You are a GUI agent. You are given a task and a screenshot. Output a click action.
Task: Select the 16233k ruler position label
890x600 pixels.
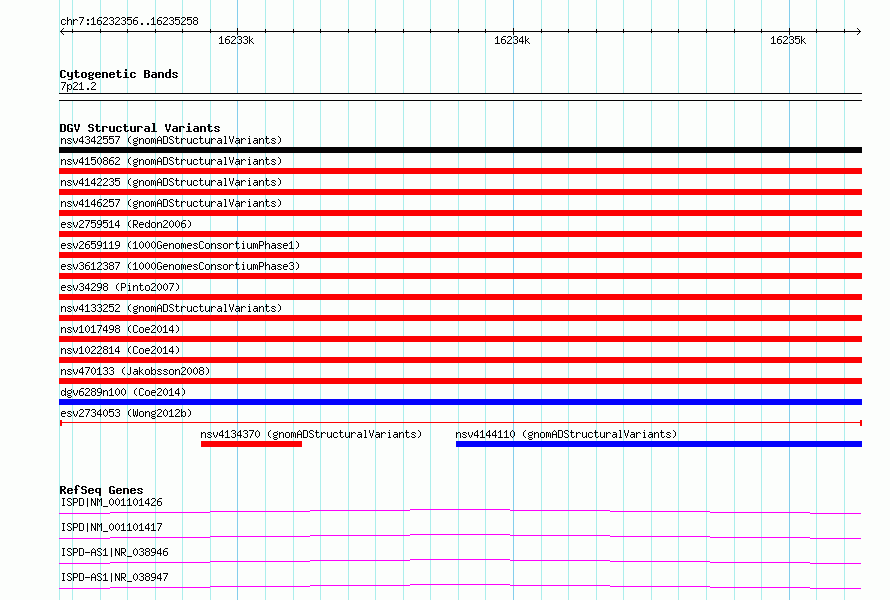tap(236, 40)
